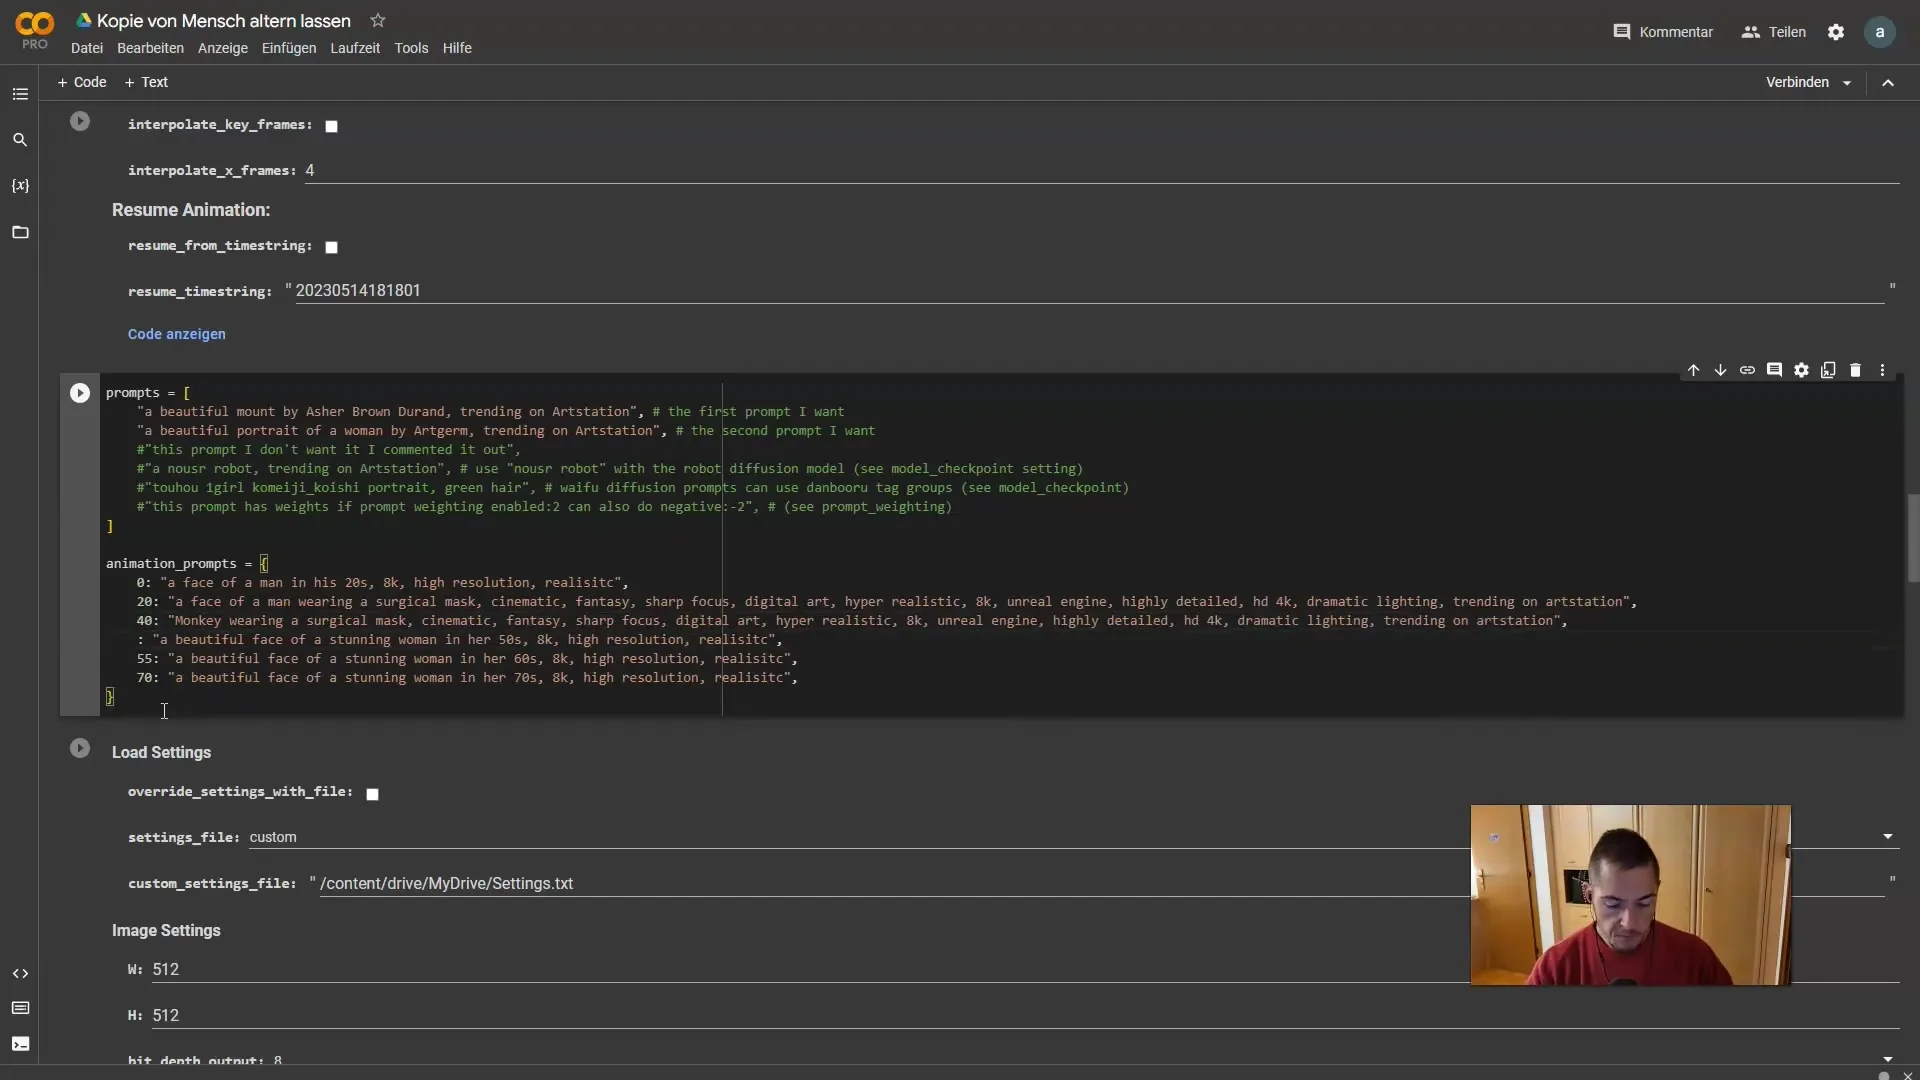Click the H height input field

pos(1025,1016)
